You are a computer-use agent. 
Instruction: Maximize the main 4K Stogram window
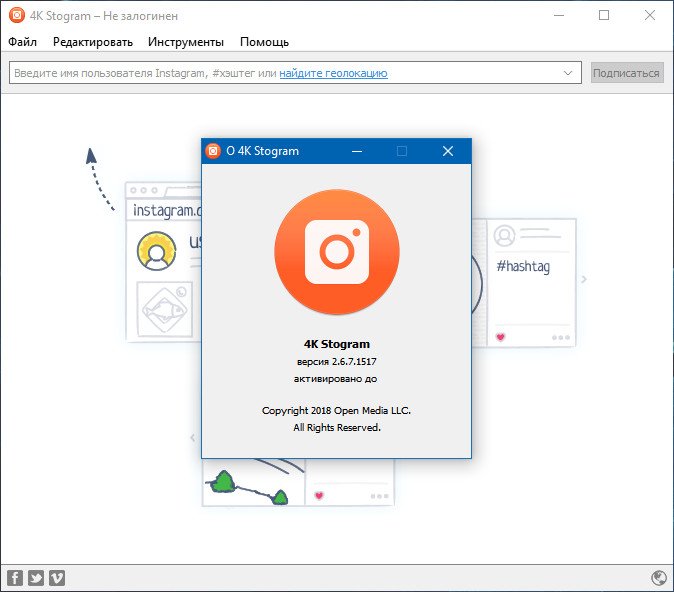(x=604, y=15)
